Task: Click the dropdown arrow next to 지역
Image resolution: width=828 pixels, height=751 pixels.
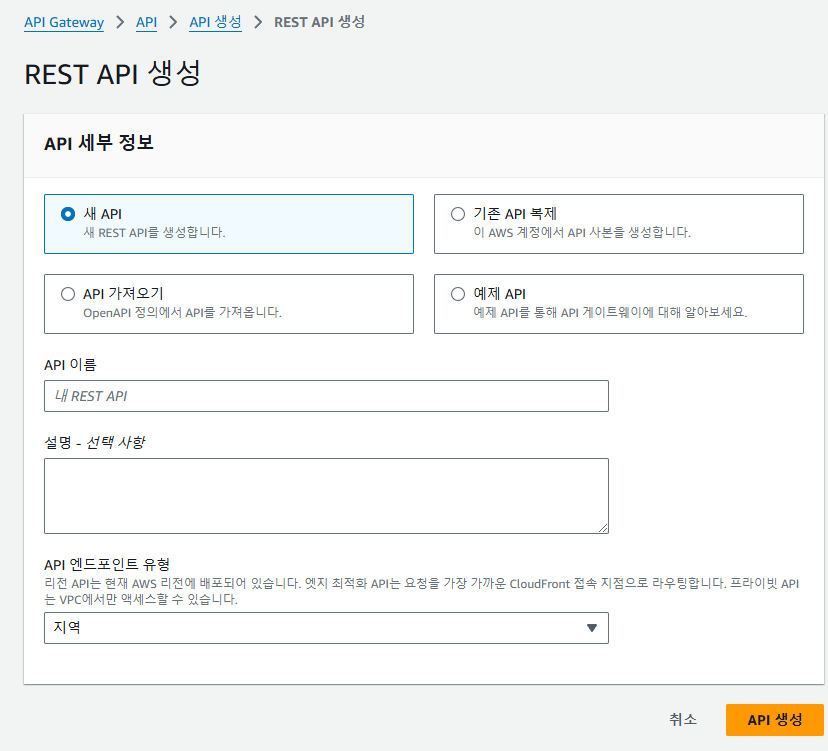Action: (592, 628)
